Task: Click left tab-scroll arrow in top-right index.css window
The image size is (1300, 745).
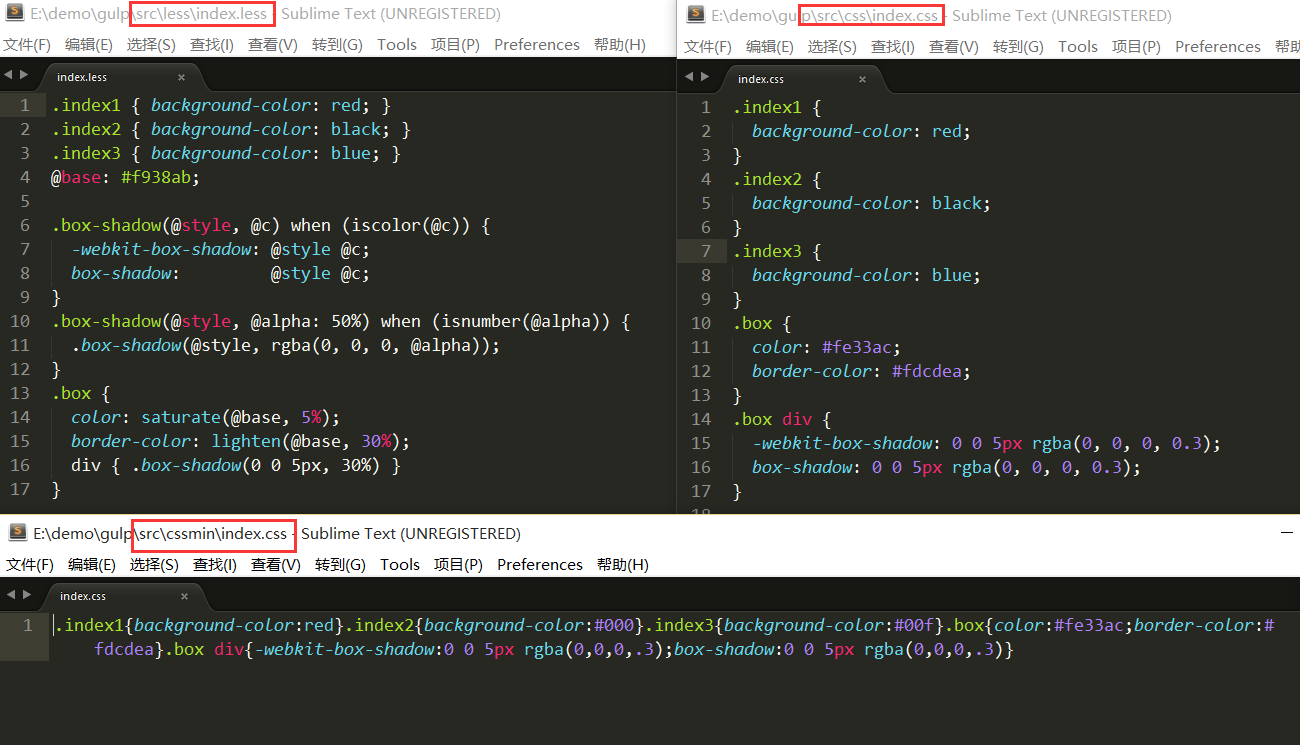Action: click(x=688, y=77)
